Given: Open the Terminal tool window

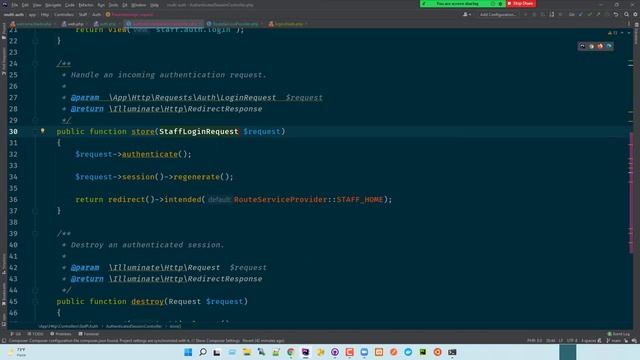Looking at the screenshot, I should pos(89,334).
